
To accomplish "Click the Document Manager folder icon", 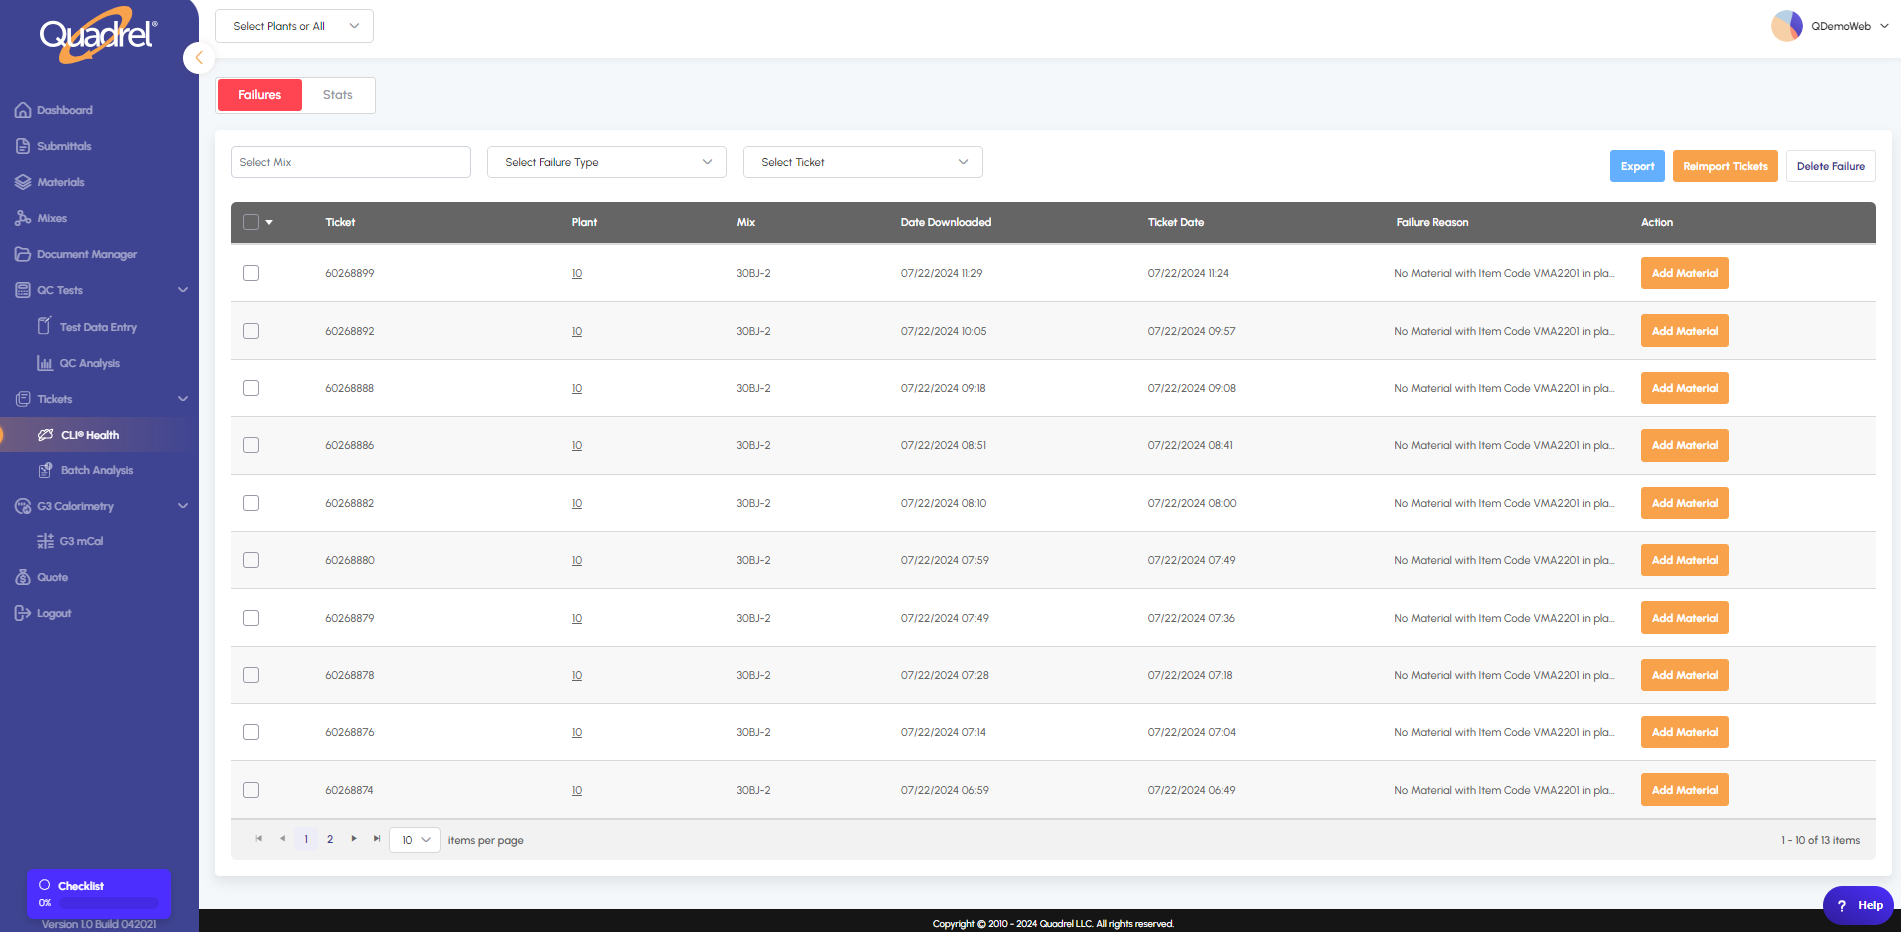I will click(23, 254).
